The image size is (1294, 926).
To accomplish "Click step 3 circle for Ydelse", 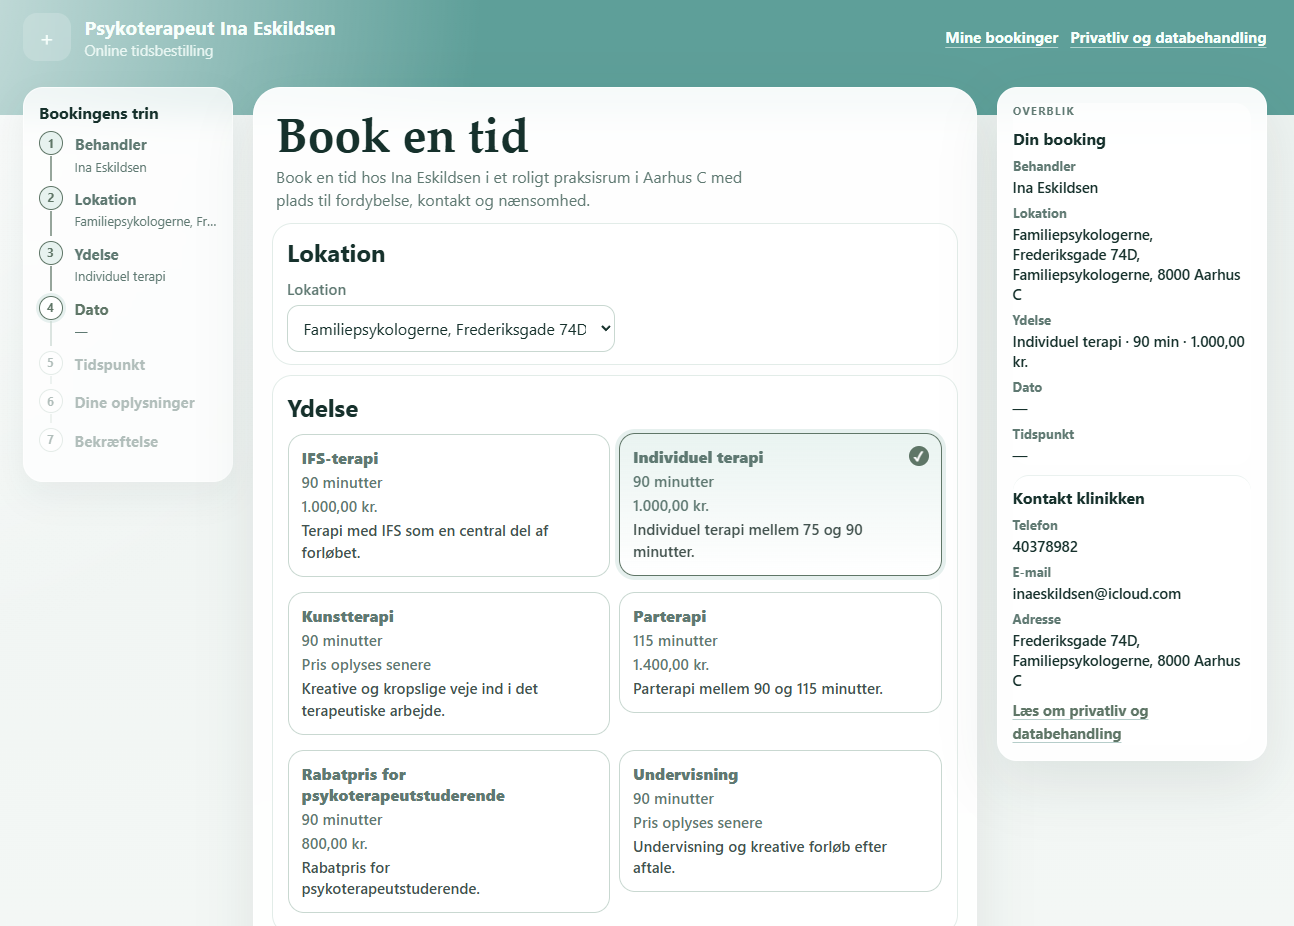I will 51,253.
